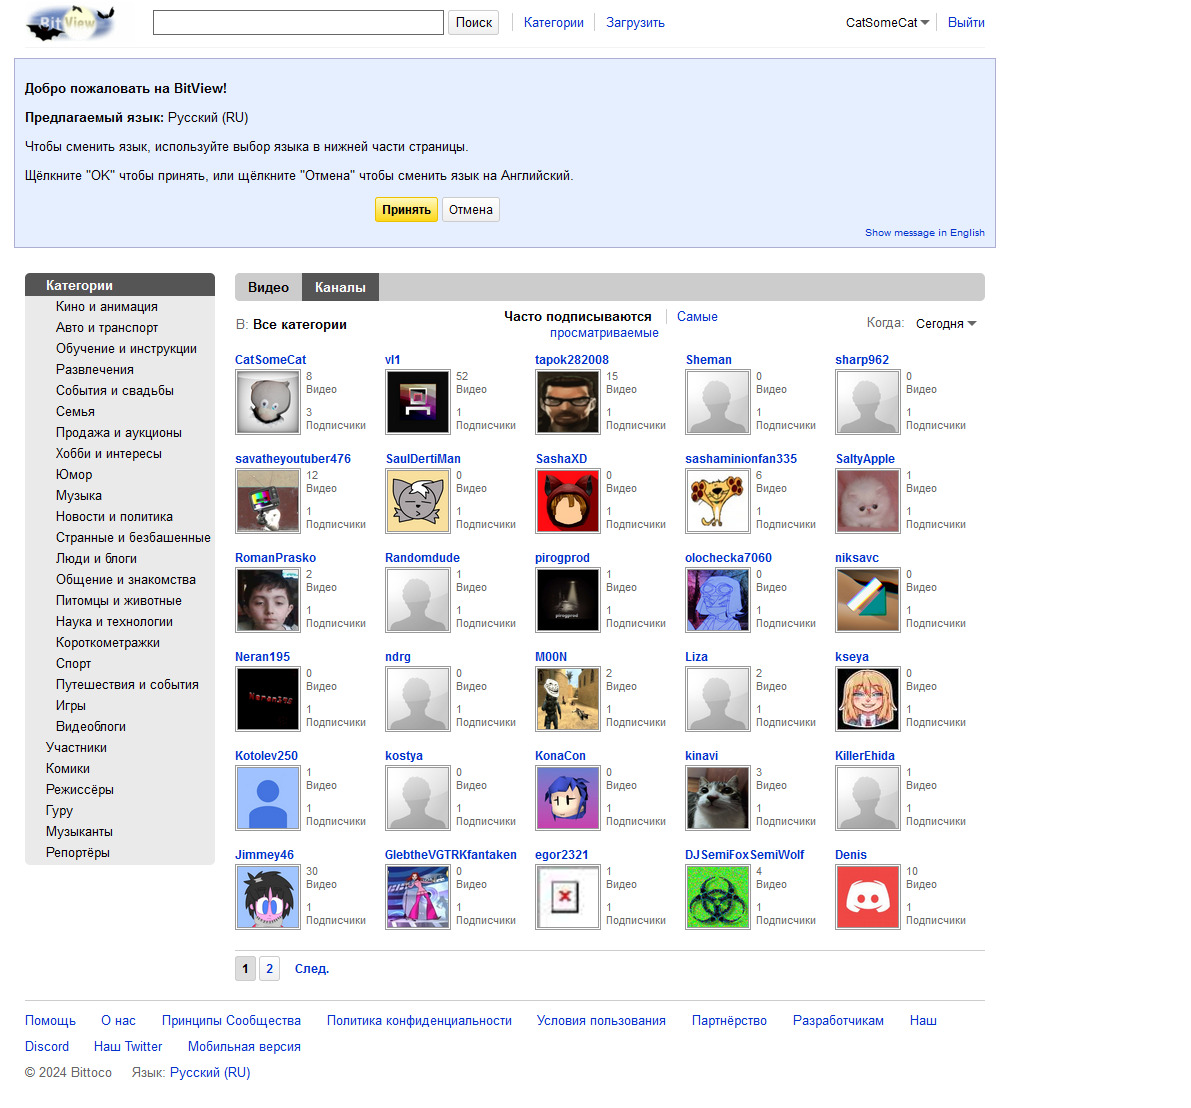Open Jimmey46 avatar image
Image resolution: width=1191 pixels, height=1108 pixels.
(267, 897)
